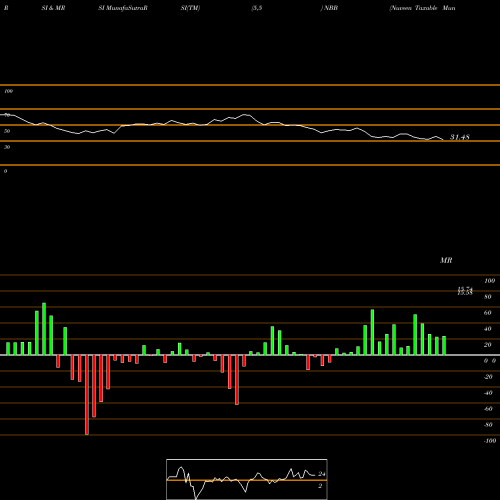Click the 'SI MunafaSutraR' header text

[x=123, y=8]
